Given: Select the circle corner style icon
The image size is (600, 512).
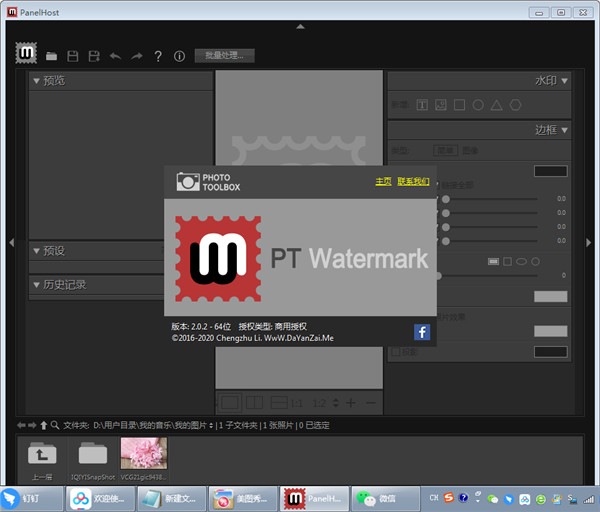Looking at the screenshot, I should click(x=535, y=261).
